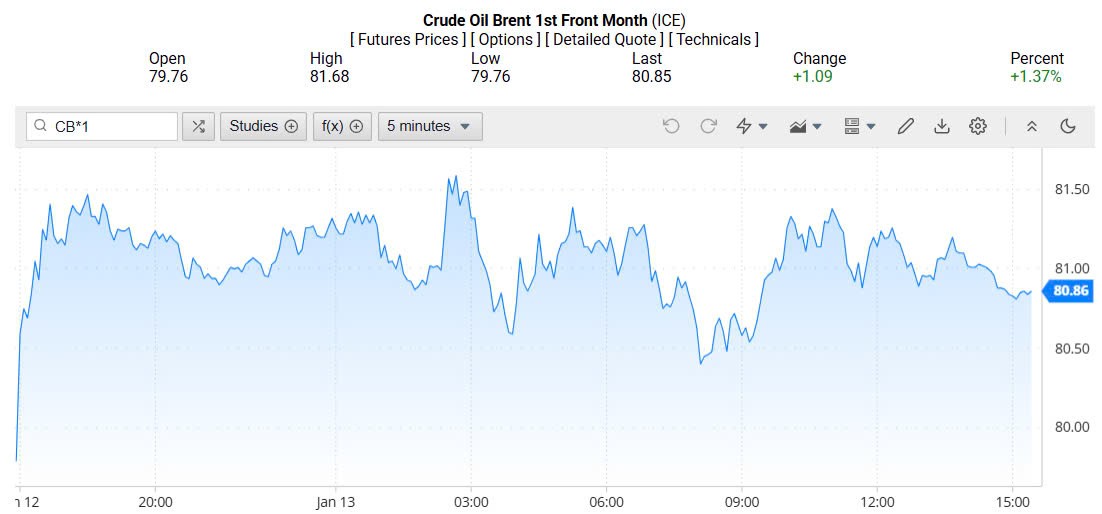Open the 5 minutes interval dropdown
The height and width of the screenshot is (514, 1102).
point(430,126)
